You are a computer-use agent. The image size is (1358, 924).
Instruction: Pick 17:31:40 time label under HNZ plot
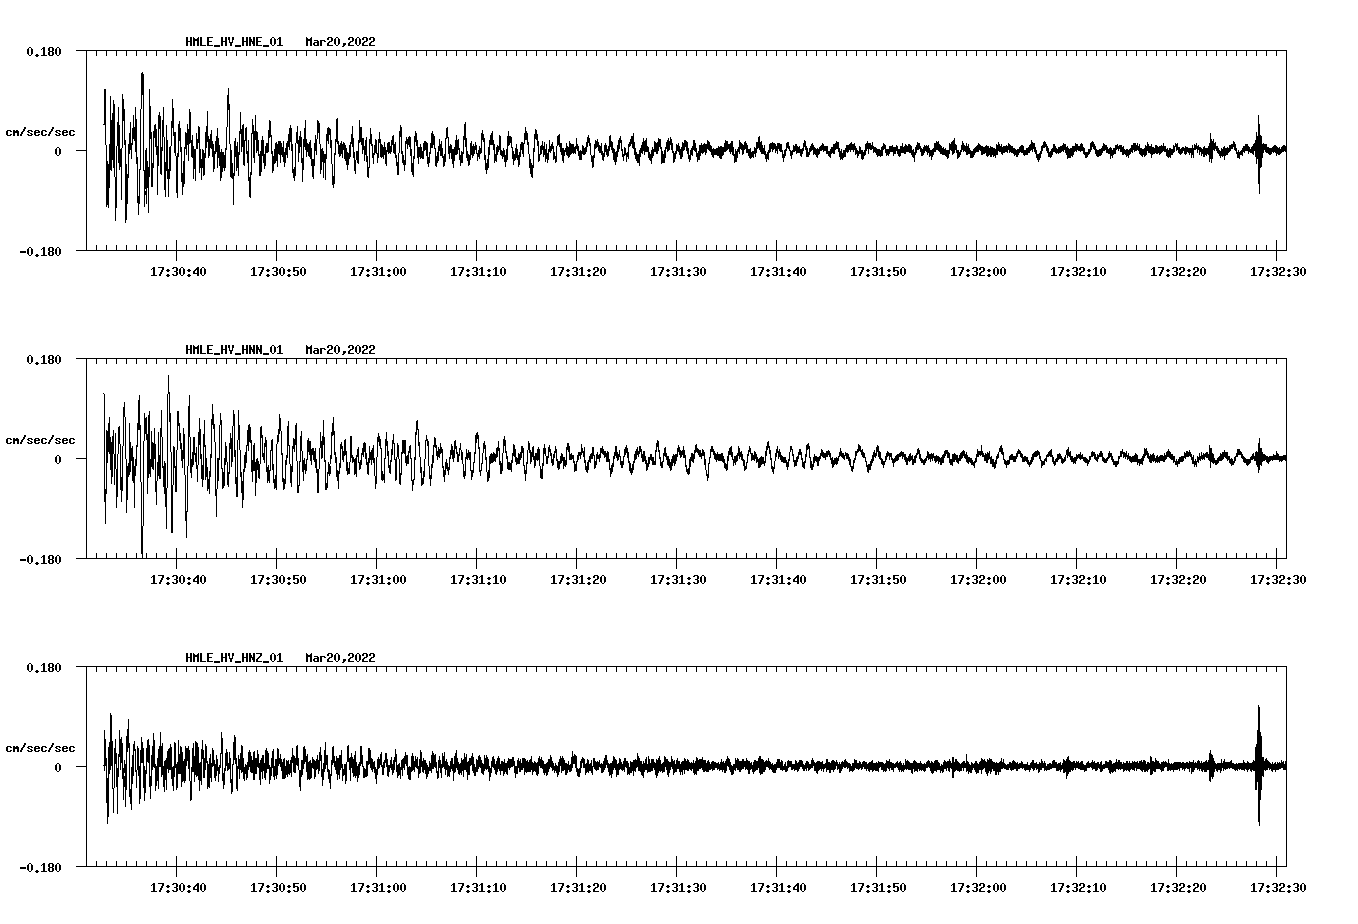click(x=778, y=887)
